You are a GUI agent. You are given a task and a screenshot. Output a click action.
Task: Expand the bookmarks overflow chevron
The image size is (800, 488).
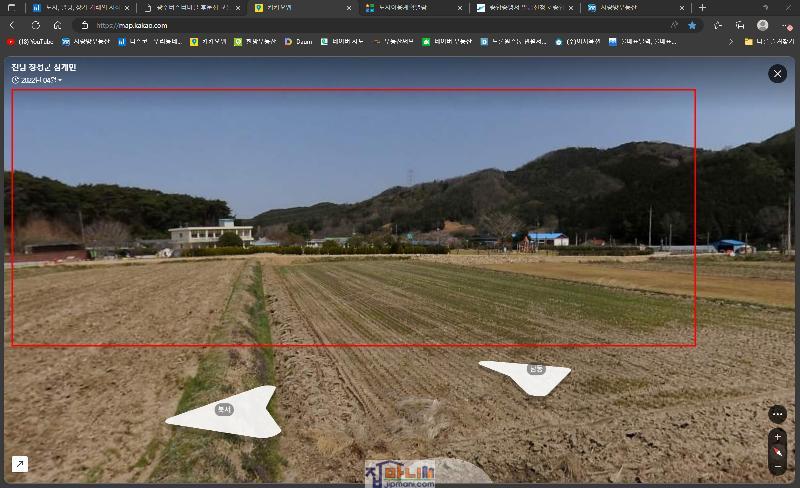[731, 42]
